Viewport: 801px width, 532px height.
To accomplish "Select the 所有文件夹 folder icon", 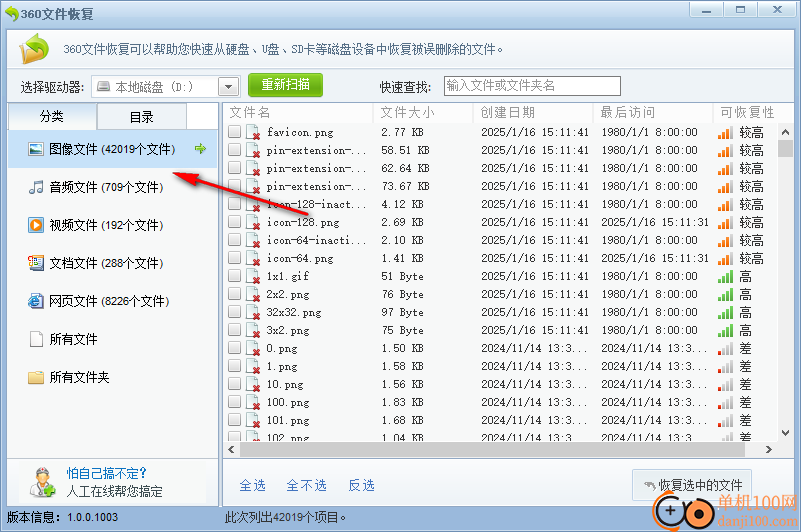I will point(36,377).
